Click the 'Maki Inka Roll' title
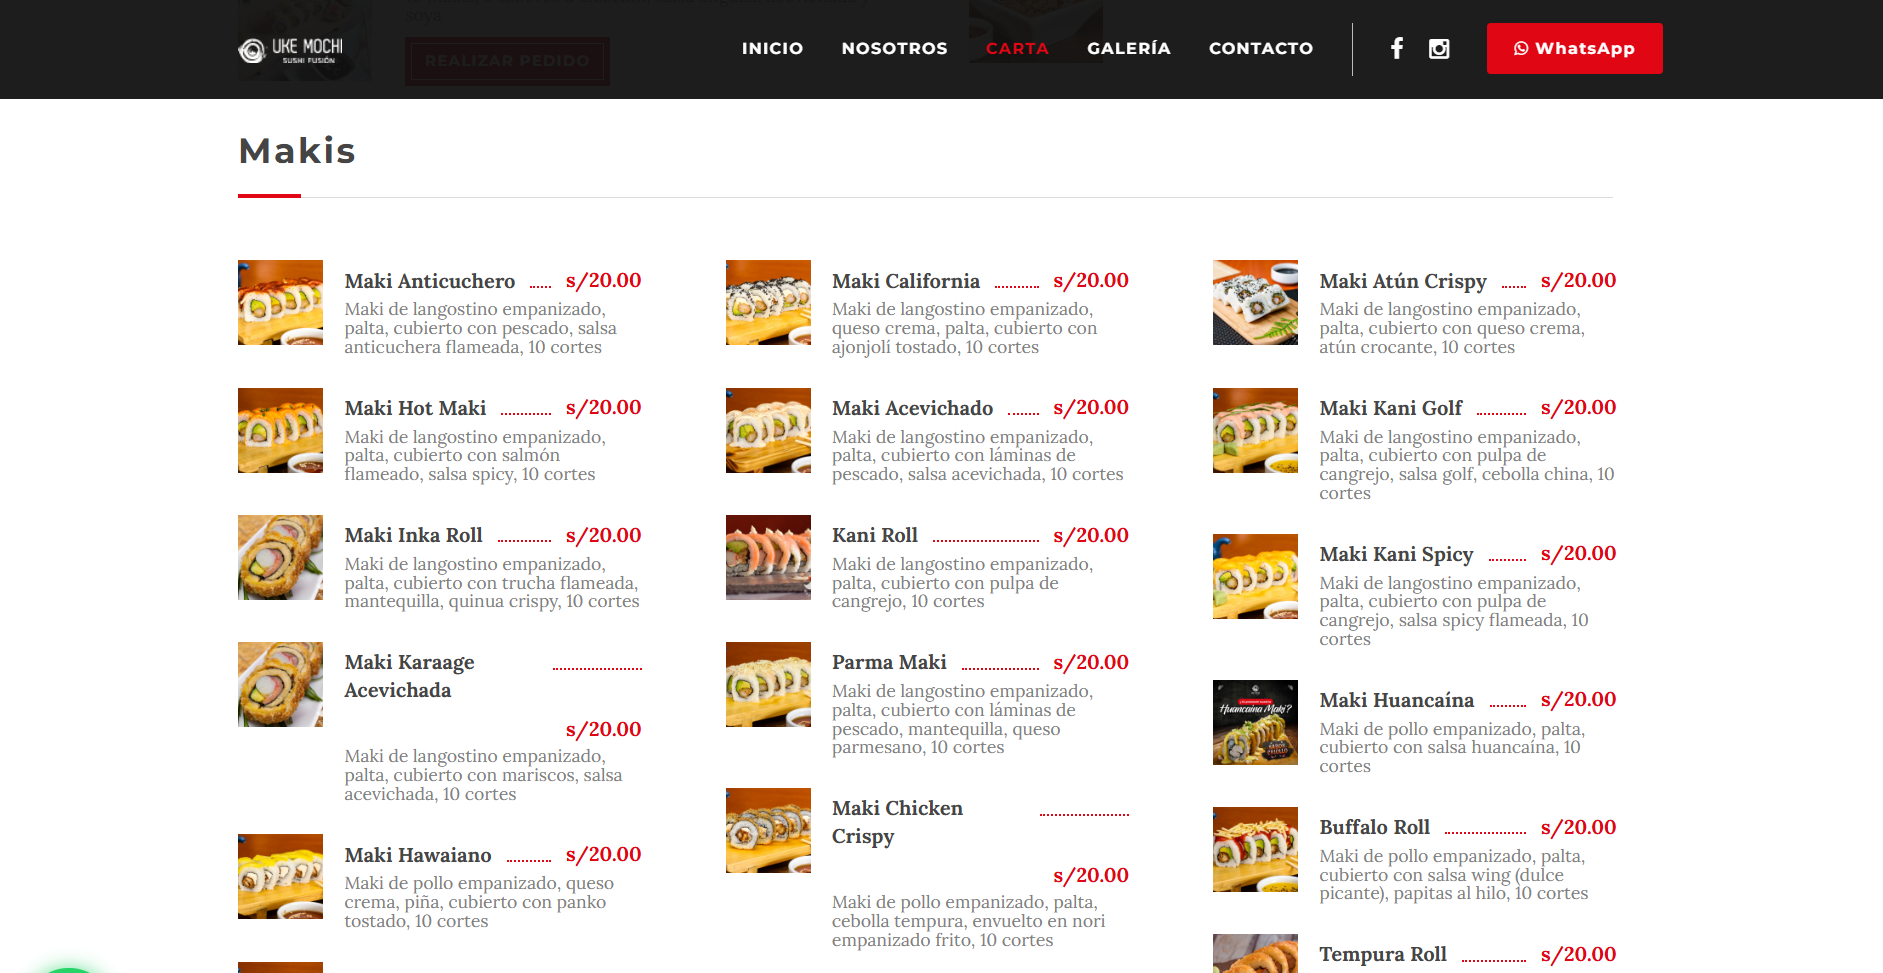Screen dimensions: 1883x973 point(413,535)
